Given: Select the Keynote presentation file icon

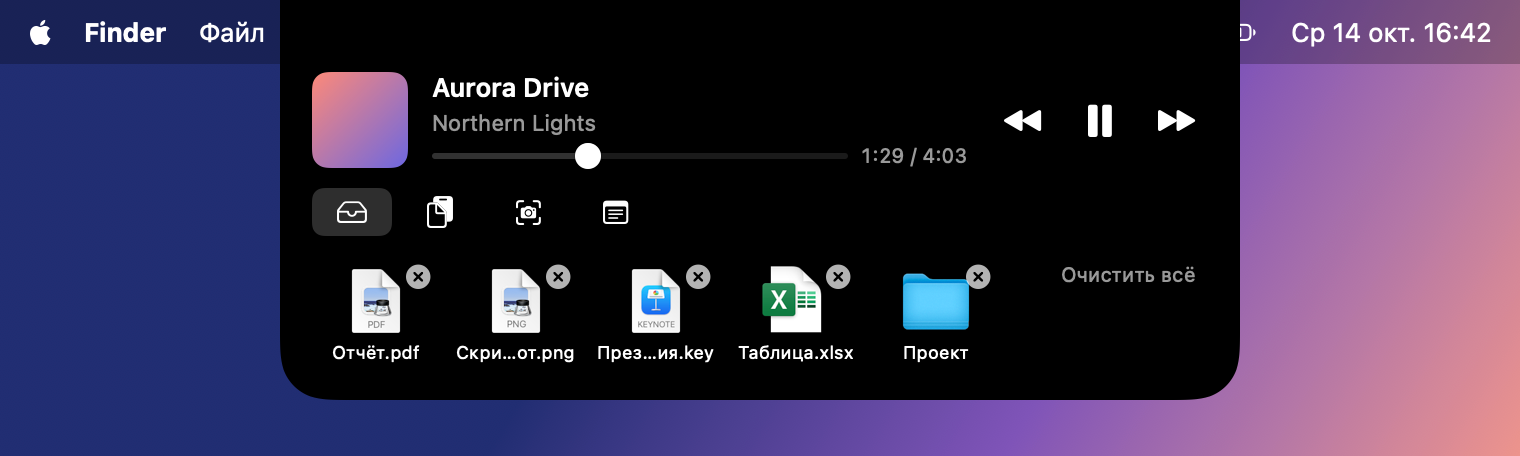Looking at the screenshot, I should click(656, 301).
